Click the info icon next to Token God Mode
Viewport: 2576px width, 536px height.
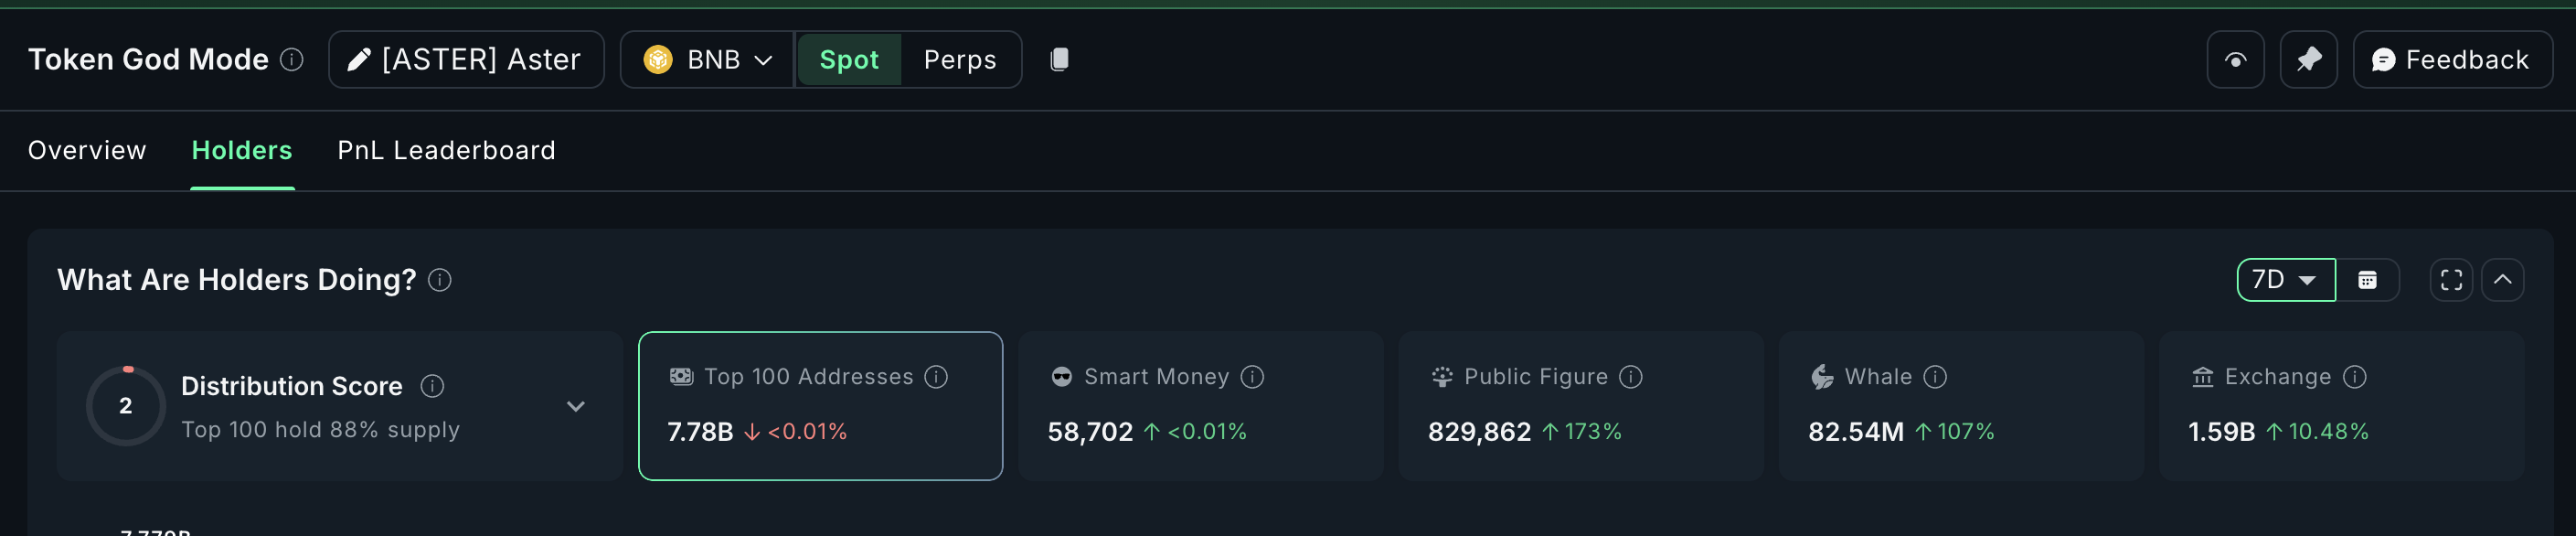pos(291,59)
